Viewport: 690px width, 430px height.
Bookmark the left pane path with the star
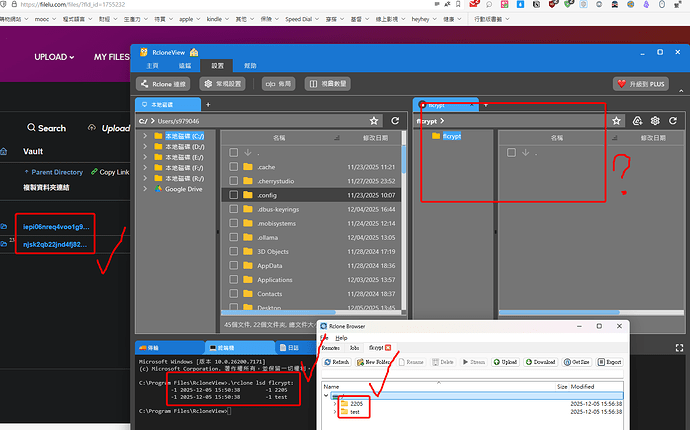point(374,121)
